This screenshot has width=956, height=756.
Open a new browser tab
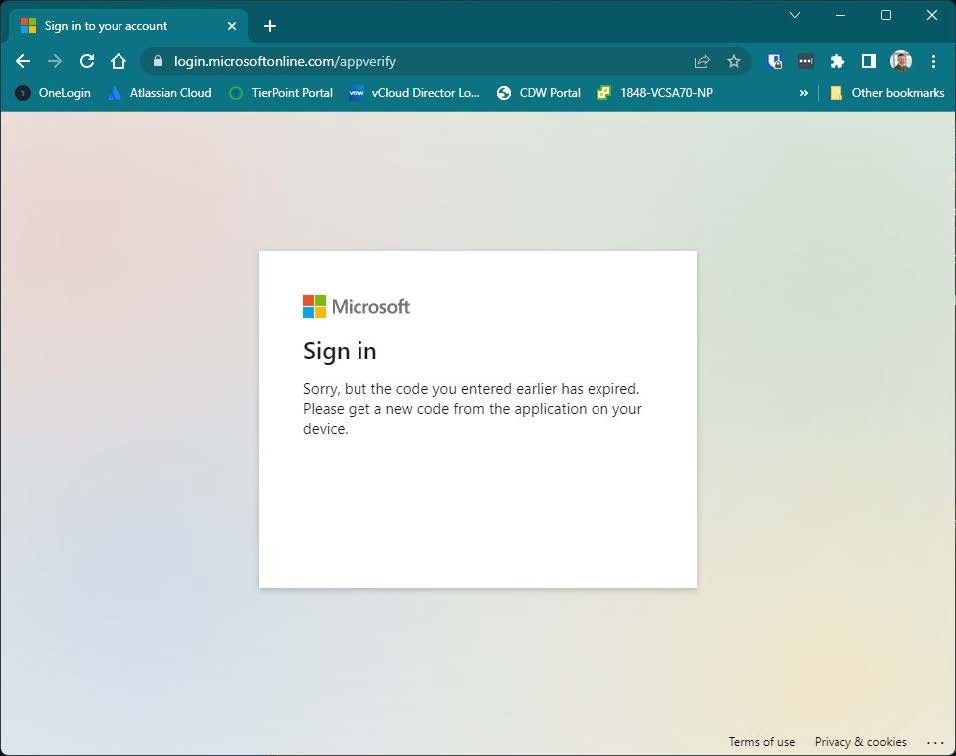269,26
